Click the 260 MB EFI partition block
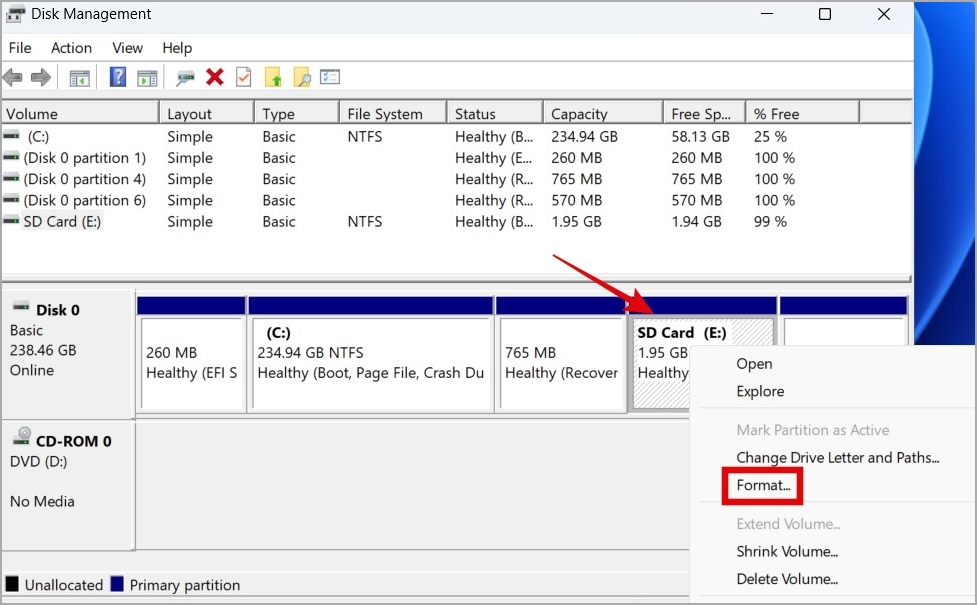Viewport: 977px width, 605px height. (192, 364)
